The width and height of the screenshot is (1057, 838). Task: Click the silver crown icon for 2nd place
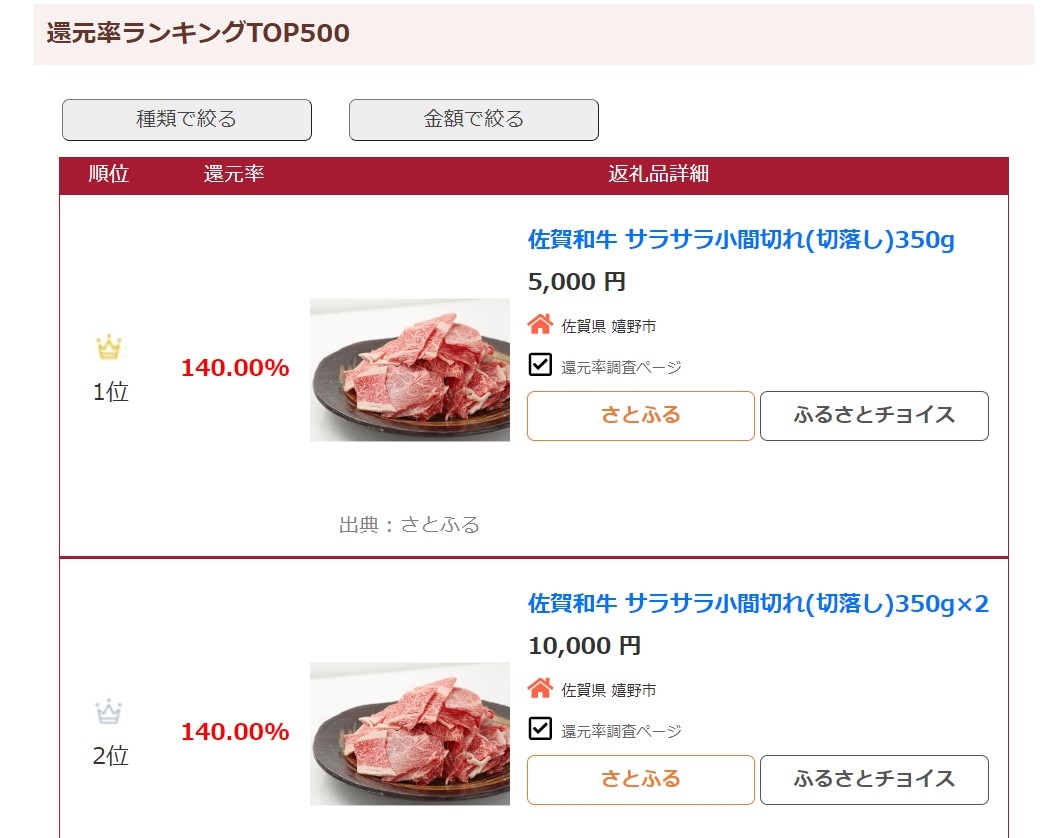tap(108, 711)
